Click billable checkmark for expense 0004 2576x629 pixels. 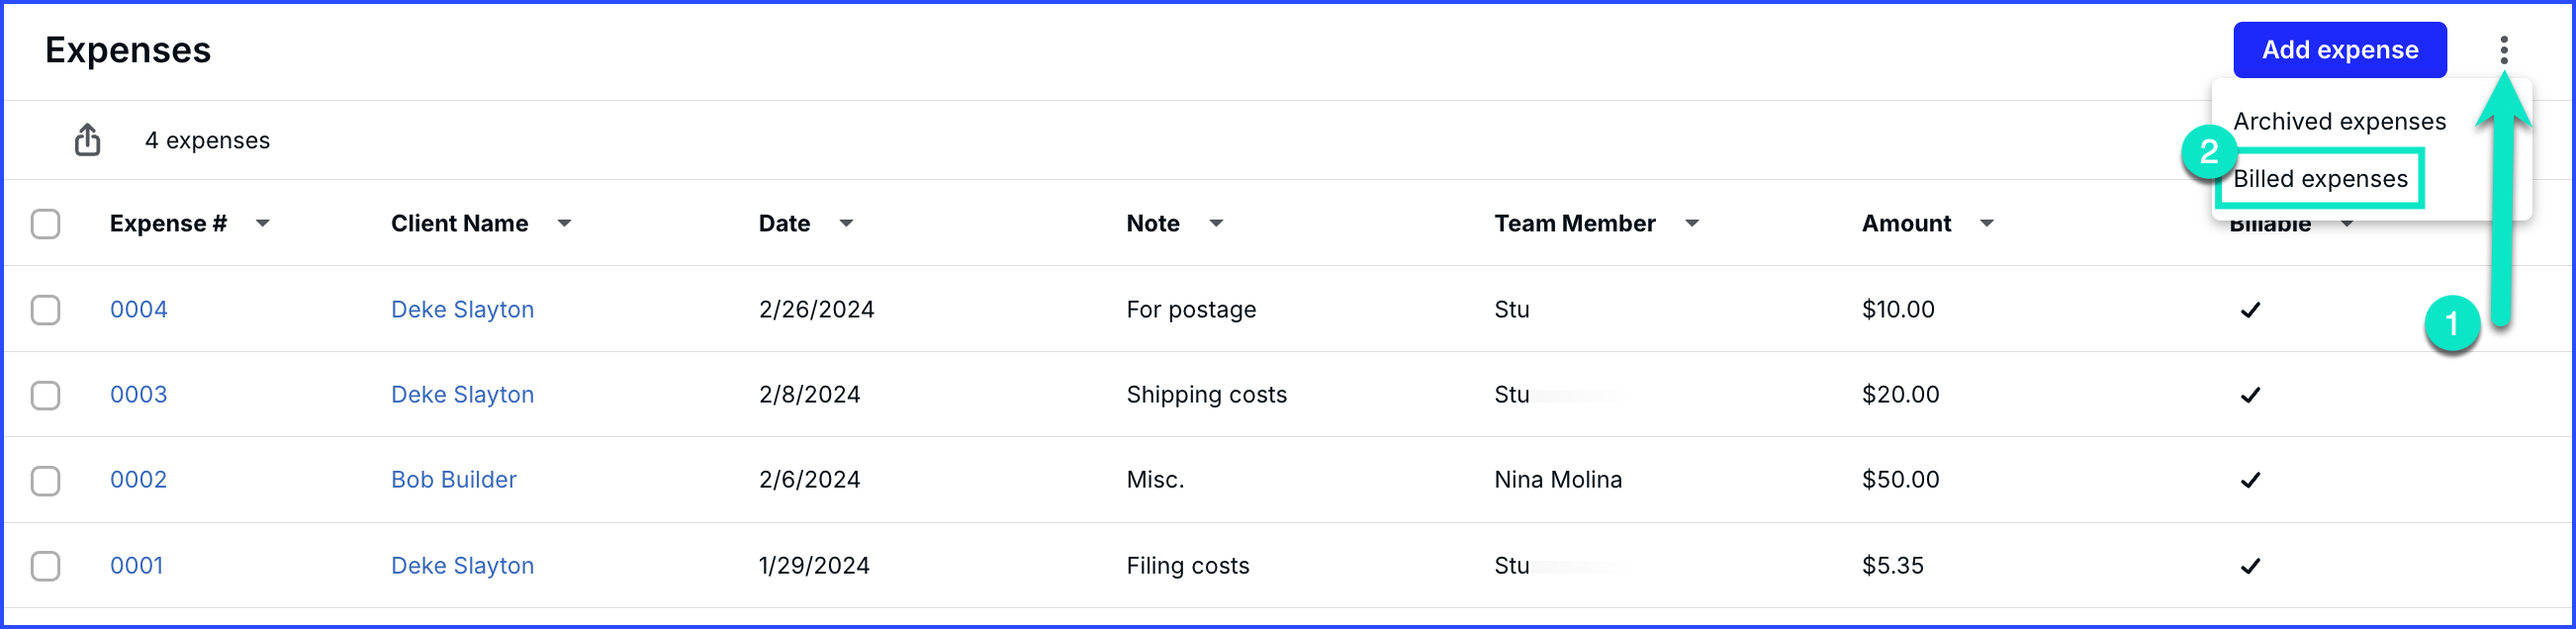pos(2250,310)
